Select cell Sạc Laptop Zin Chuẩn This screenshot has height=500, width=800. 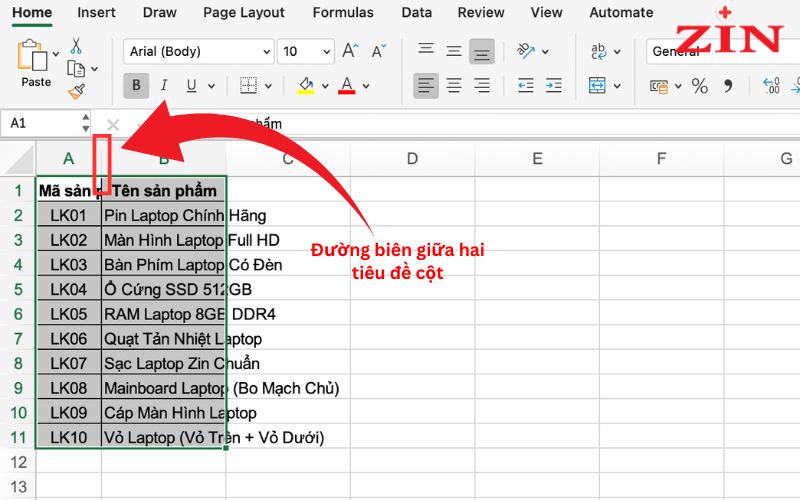163,363
